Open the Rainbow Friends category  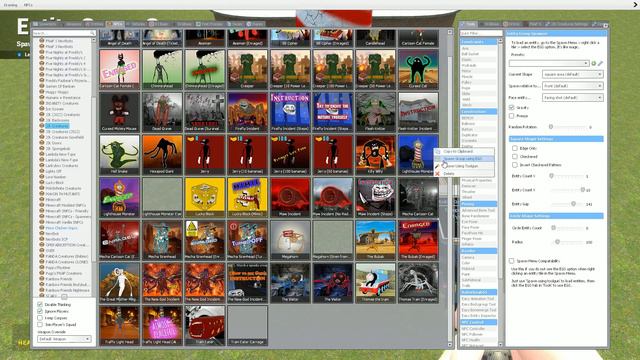59,279
